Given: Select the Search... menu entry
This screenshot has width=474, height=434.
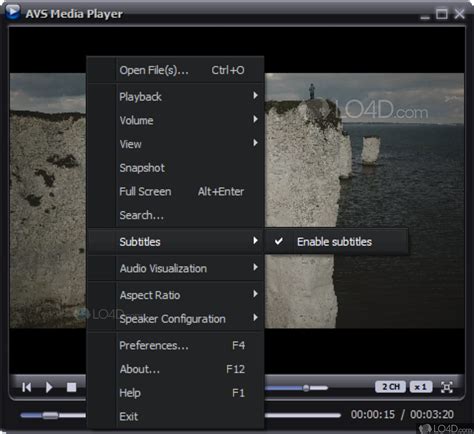Looking at the screenshot, I should (x=176, y=215).
